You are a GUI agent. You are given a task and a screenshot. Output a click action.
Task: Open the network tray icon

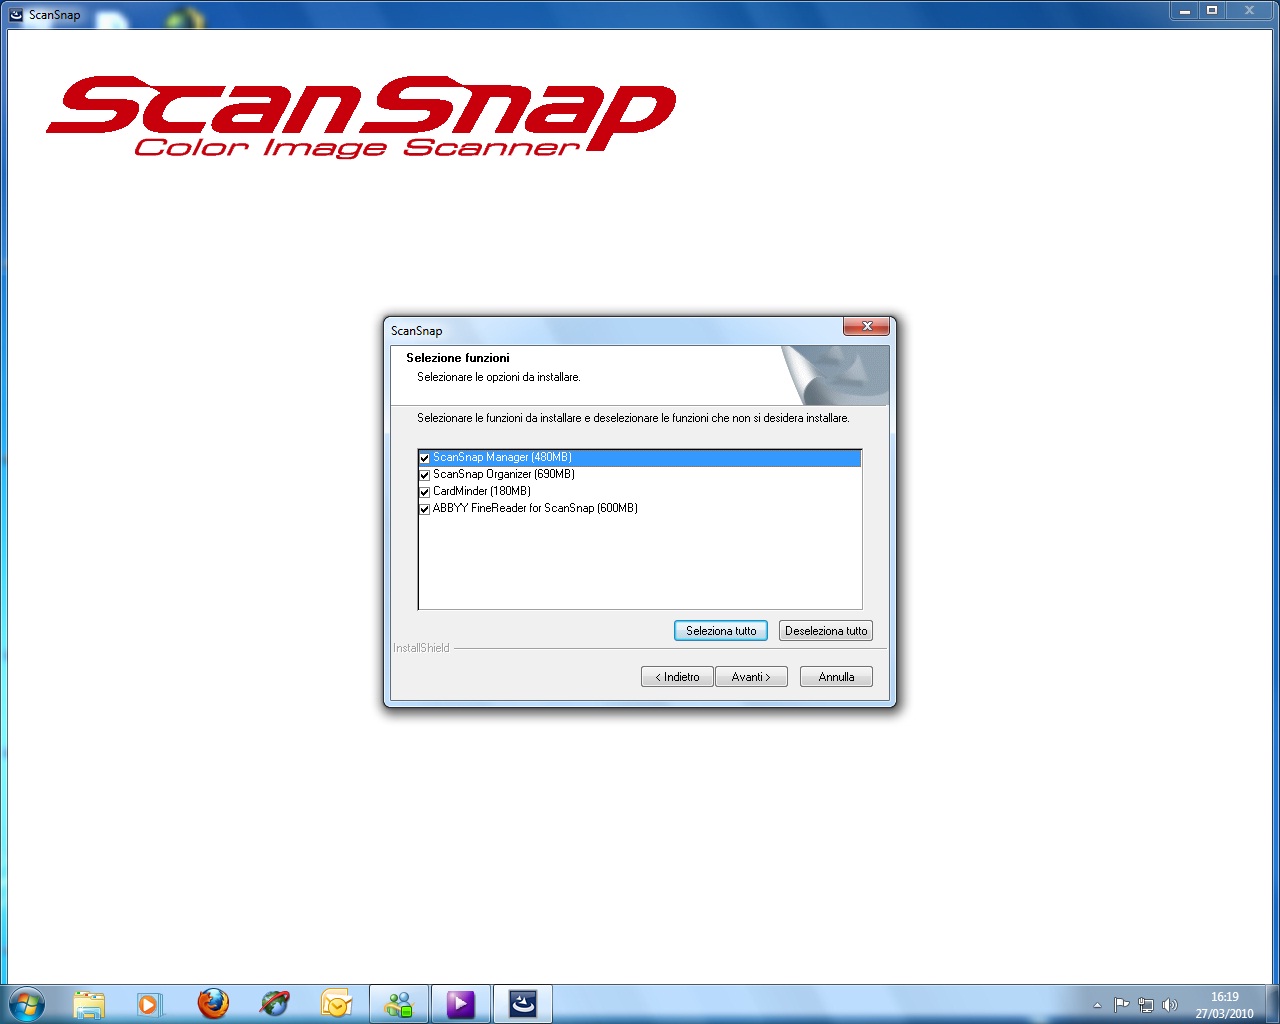coord(1146,1005)
